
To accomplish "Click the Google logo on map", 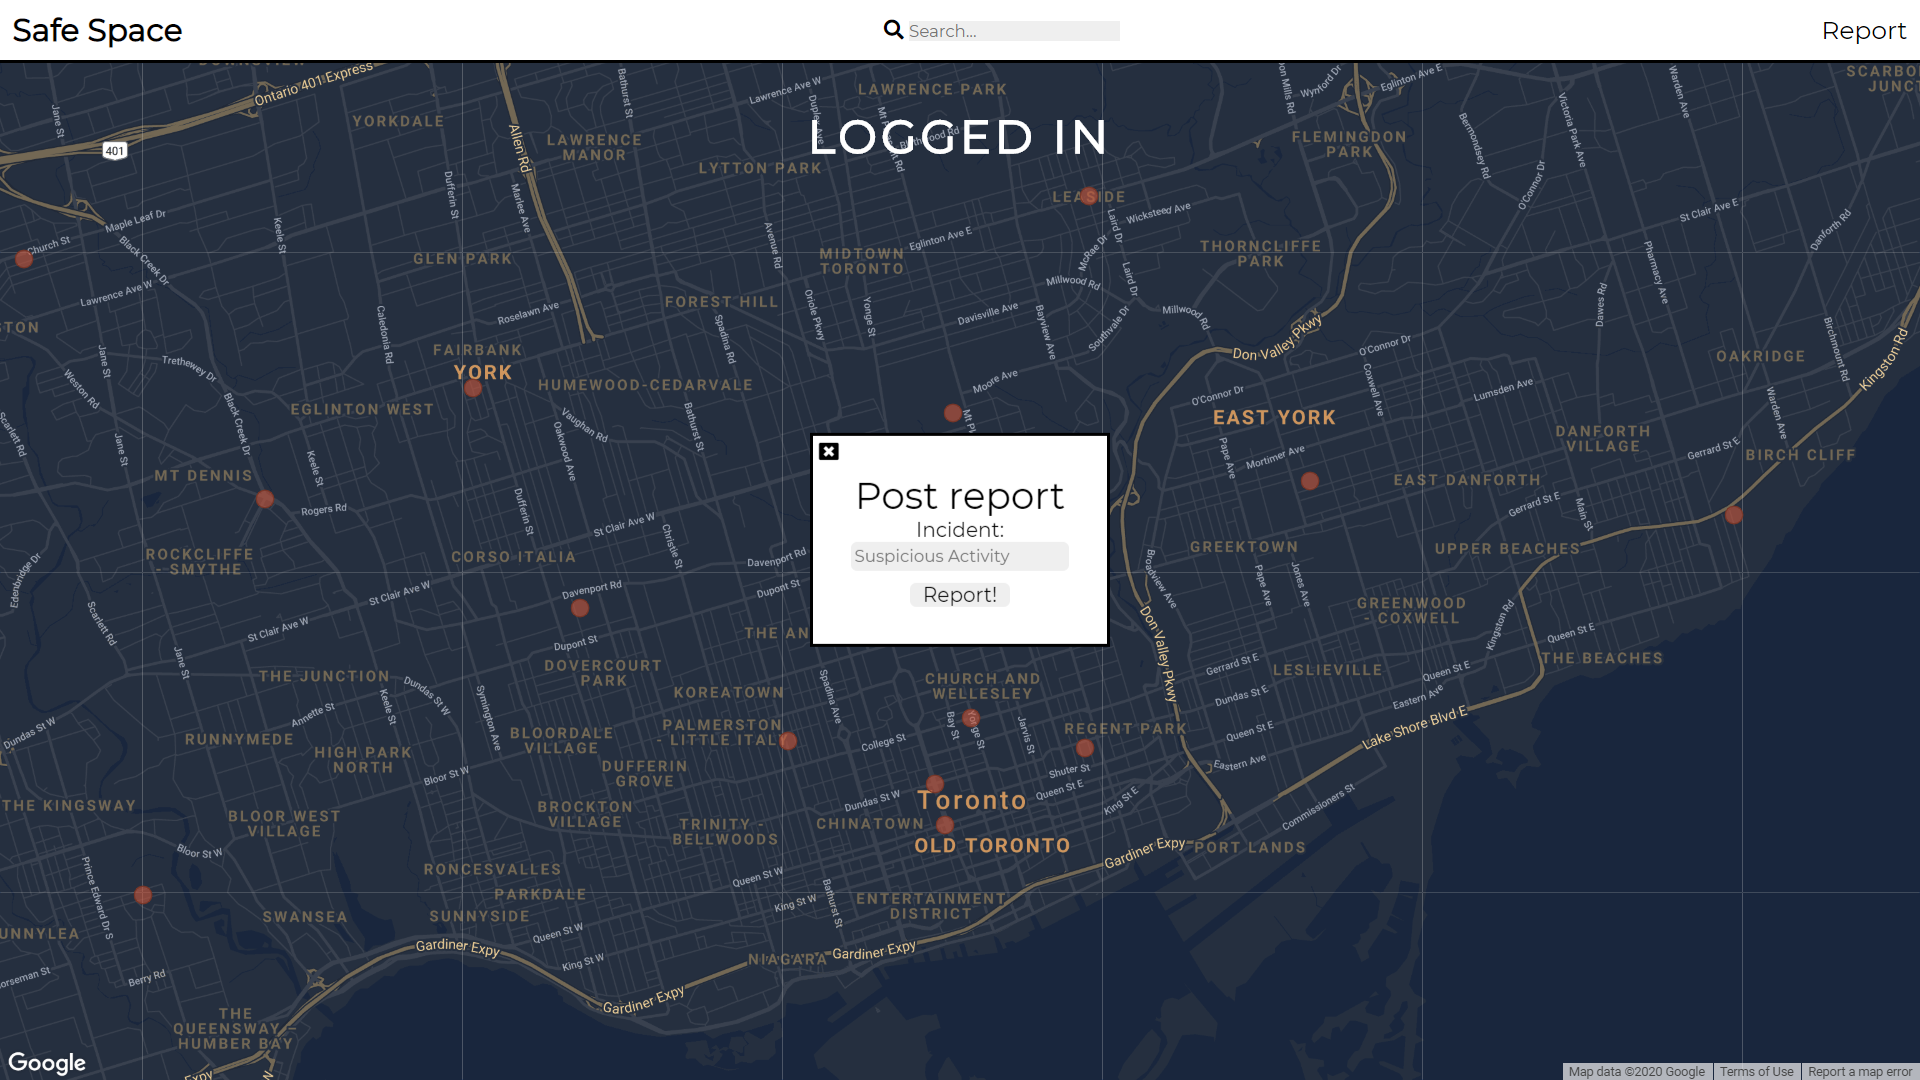I will pyautogui.click(x=47, y=1062).
